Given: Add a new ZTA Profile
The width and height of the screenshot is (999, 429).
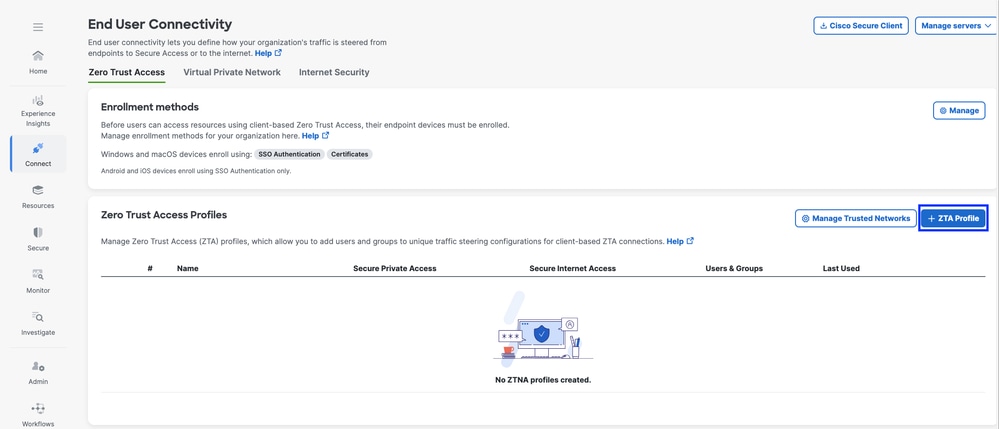Looking at the screenshot, I should click(953, 218).
